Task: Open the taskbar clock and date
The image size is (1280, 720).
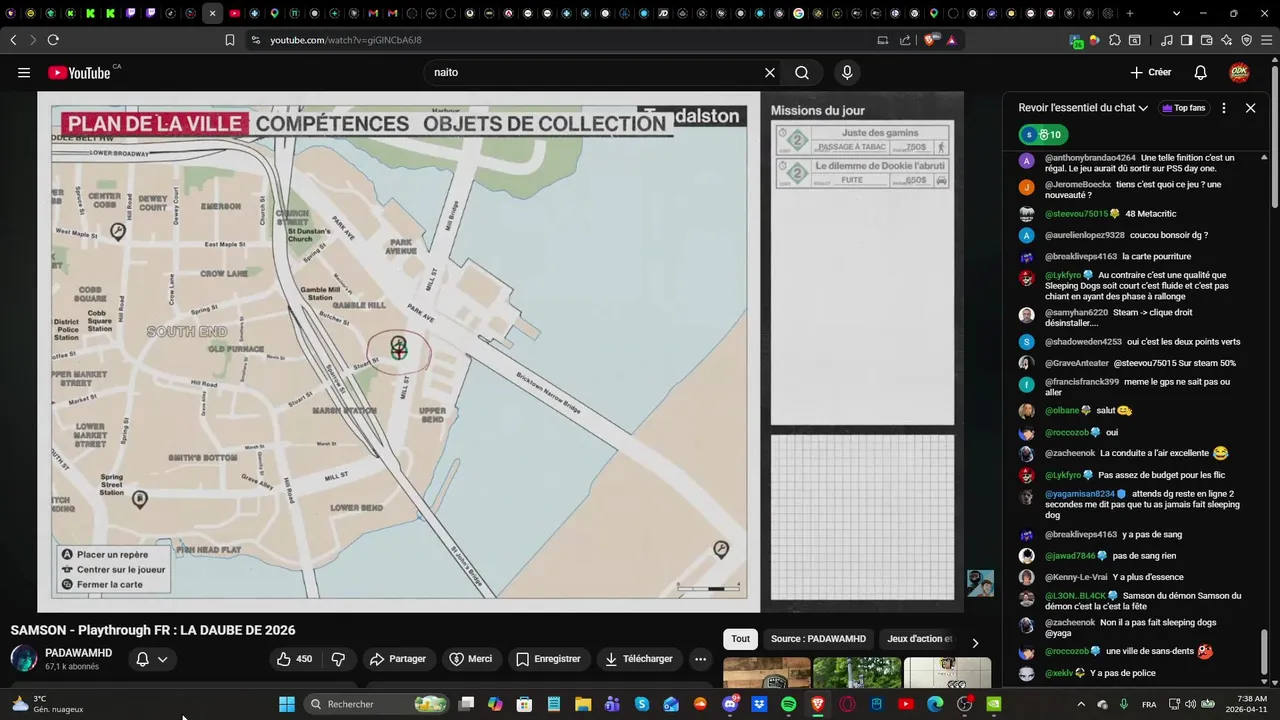Action: coord(1244,704)
